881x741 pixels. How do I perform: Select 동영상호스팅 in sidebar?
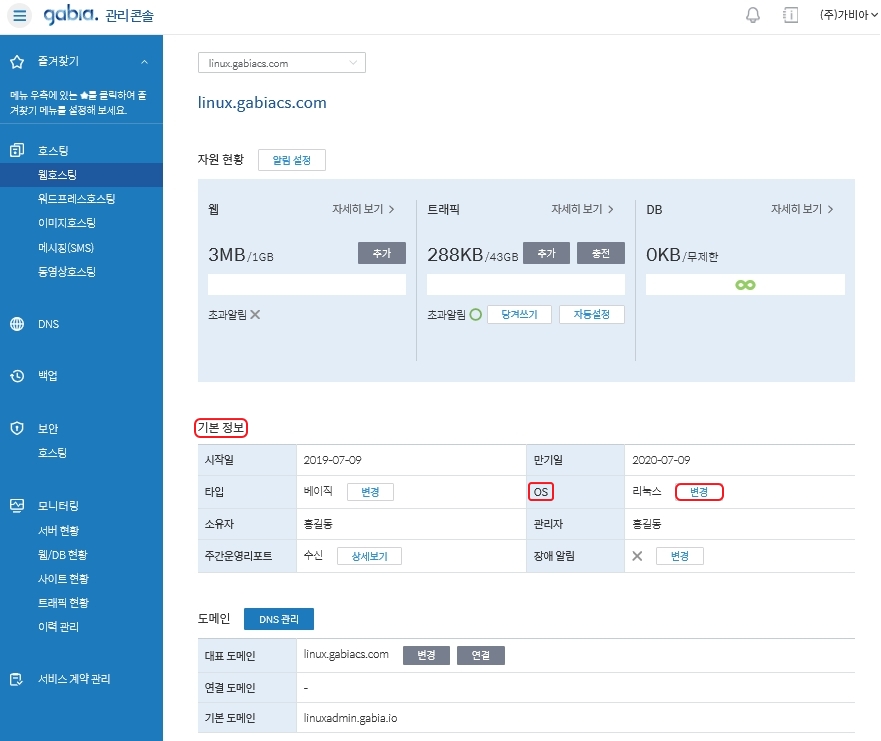pos(66,272)
